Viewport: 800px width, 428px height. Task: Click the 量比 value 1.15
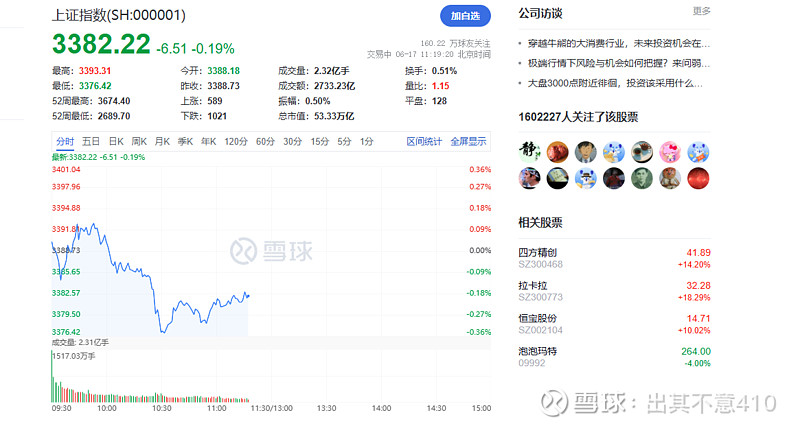point(440,86)
